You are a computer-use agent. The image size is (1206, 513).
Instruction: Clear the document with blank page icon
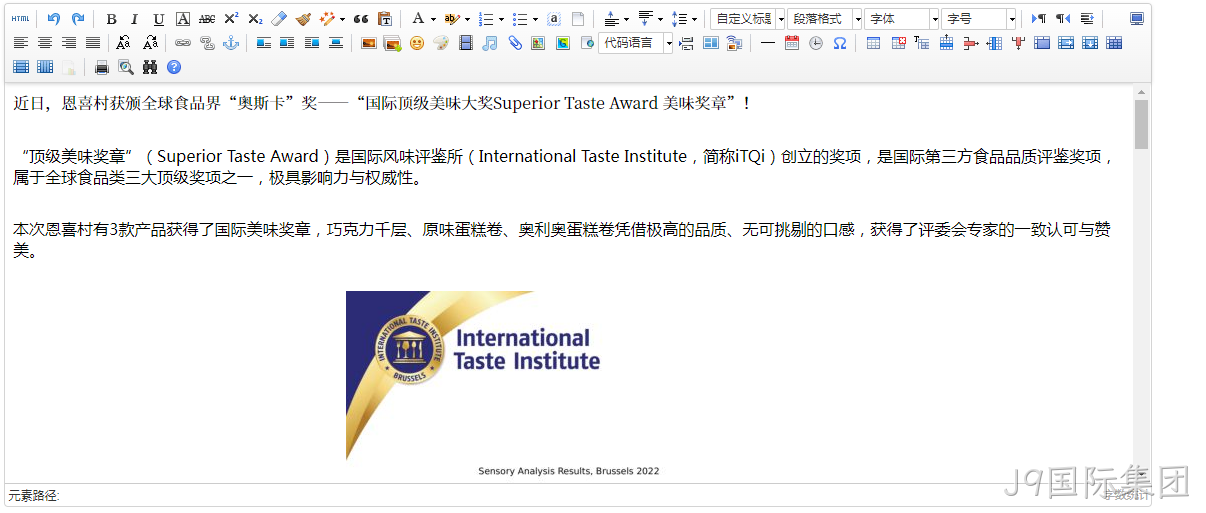pos(578,19)
